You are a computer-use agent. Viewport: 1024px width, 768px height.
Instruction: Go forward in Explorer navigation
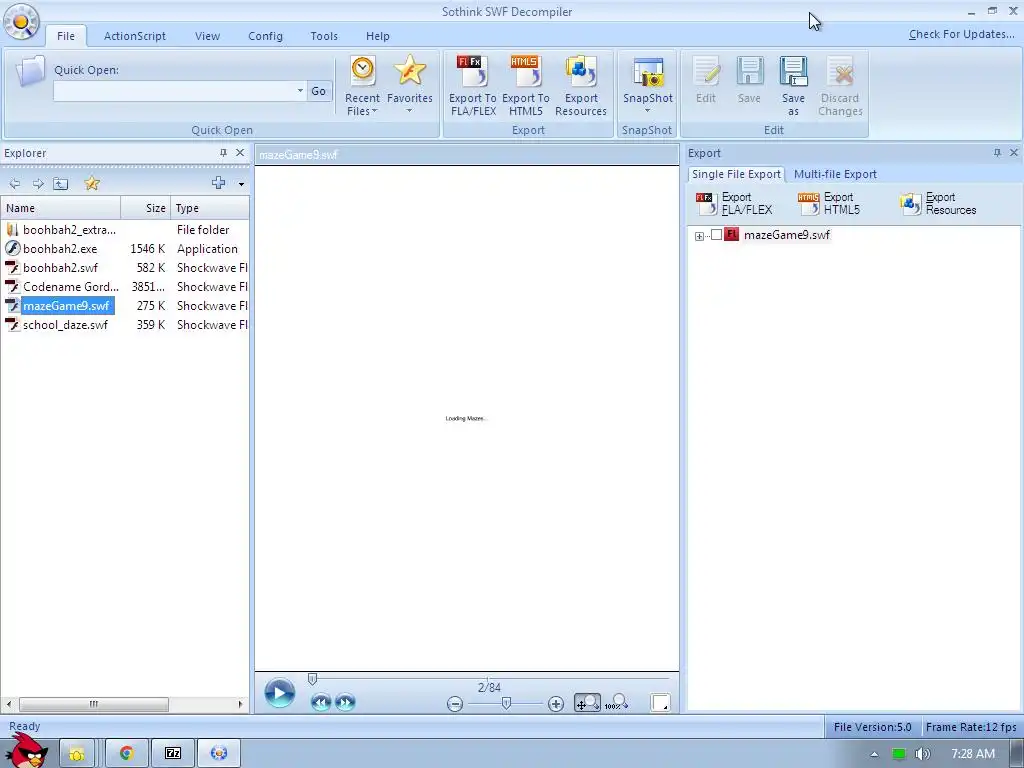(x=38, y=184)
